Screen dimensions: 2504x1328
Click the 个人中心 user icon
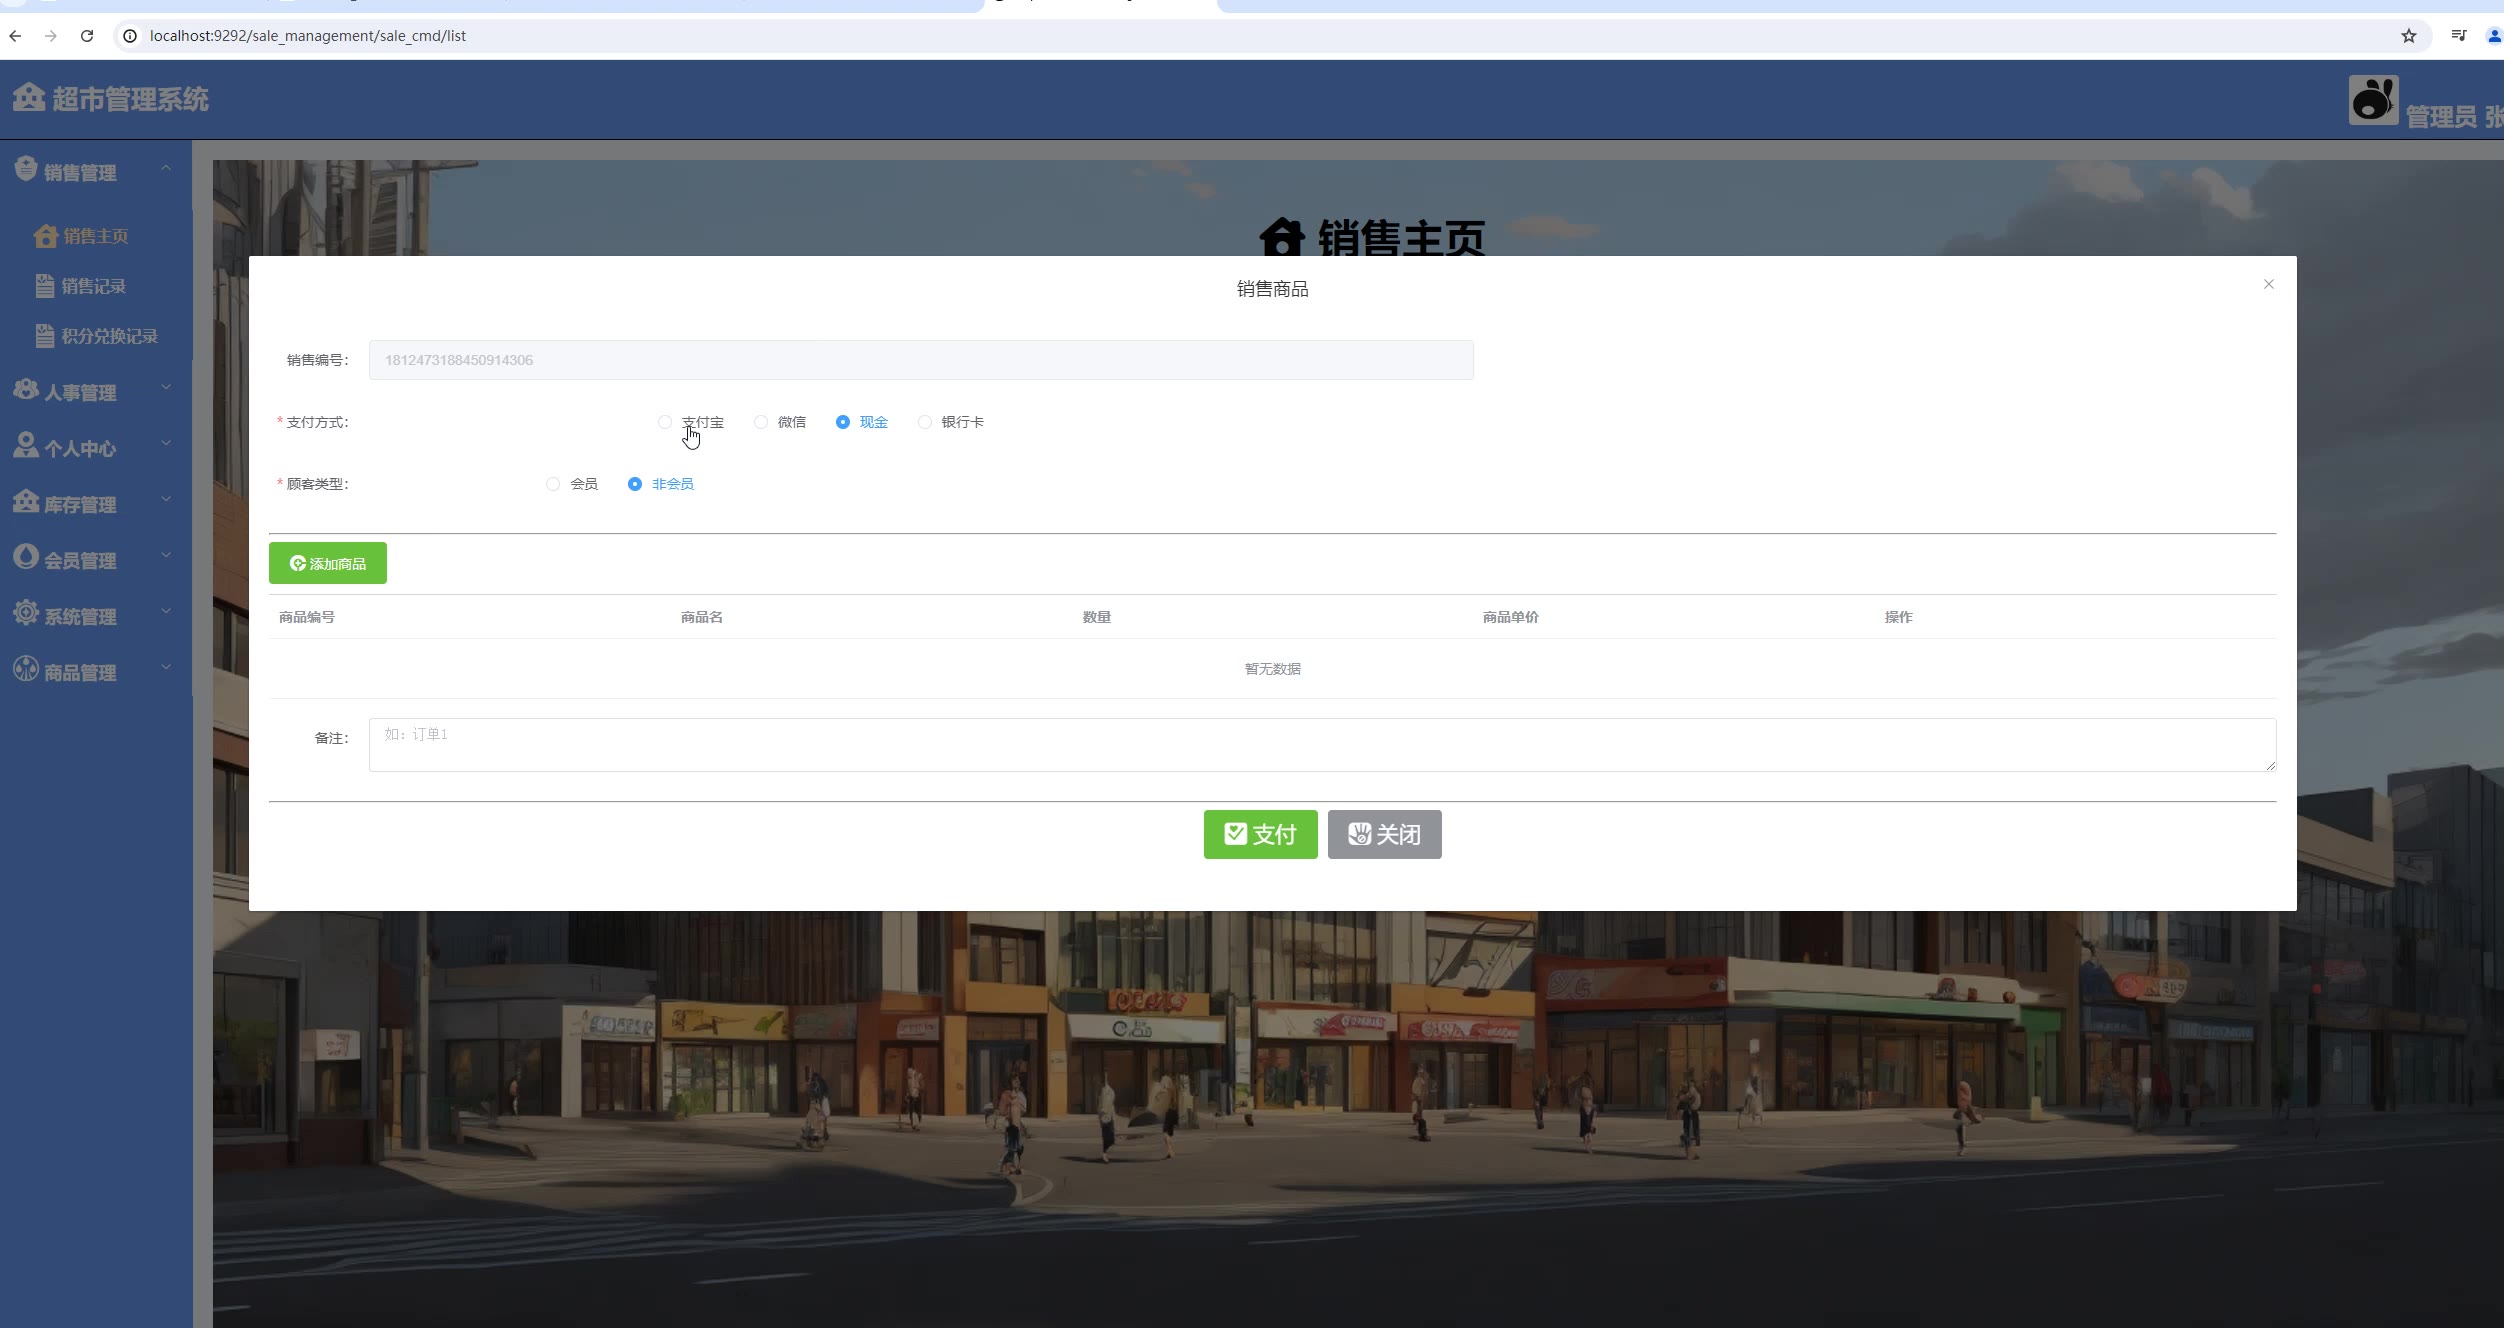pyautogui.click(x=26, y=445)
